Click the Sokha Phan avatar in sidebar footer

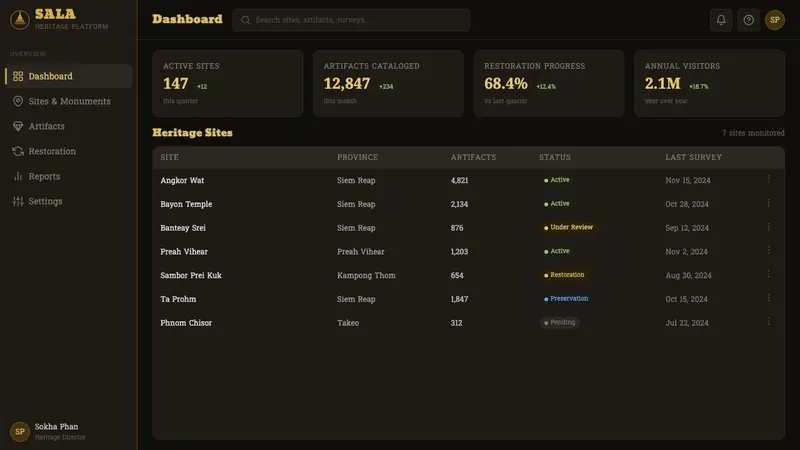point(19,432)
